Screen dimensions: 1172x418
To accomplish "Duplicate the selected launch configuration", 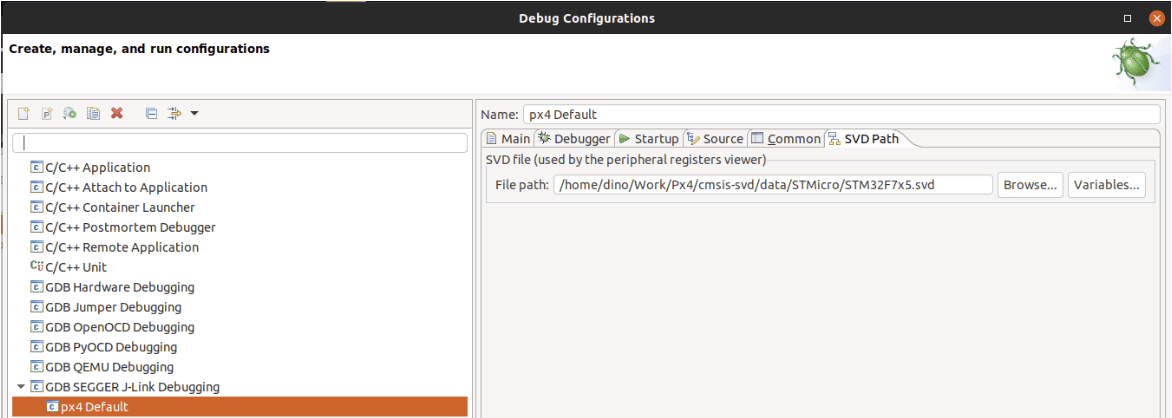I will click(93, 114).
